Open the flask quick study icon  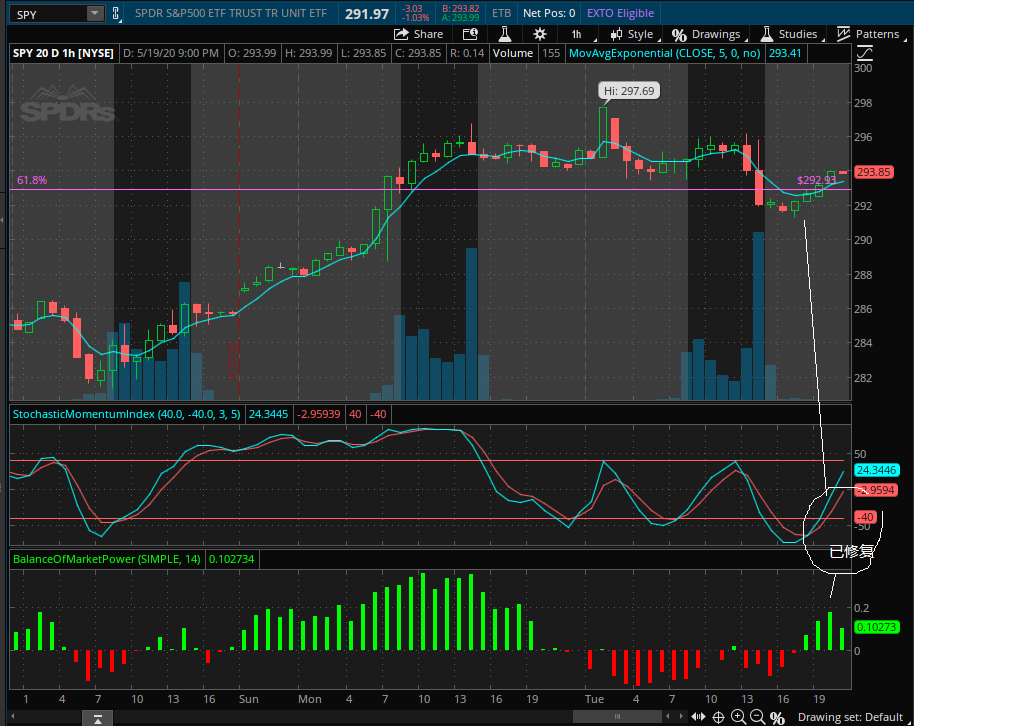point(504,34)
